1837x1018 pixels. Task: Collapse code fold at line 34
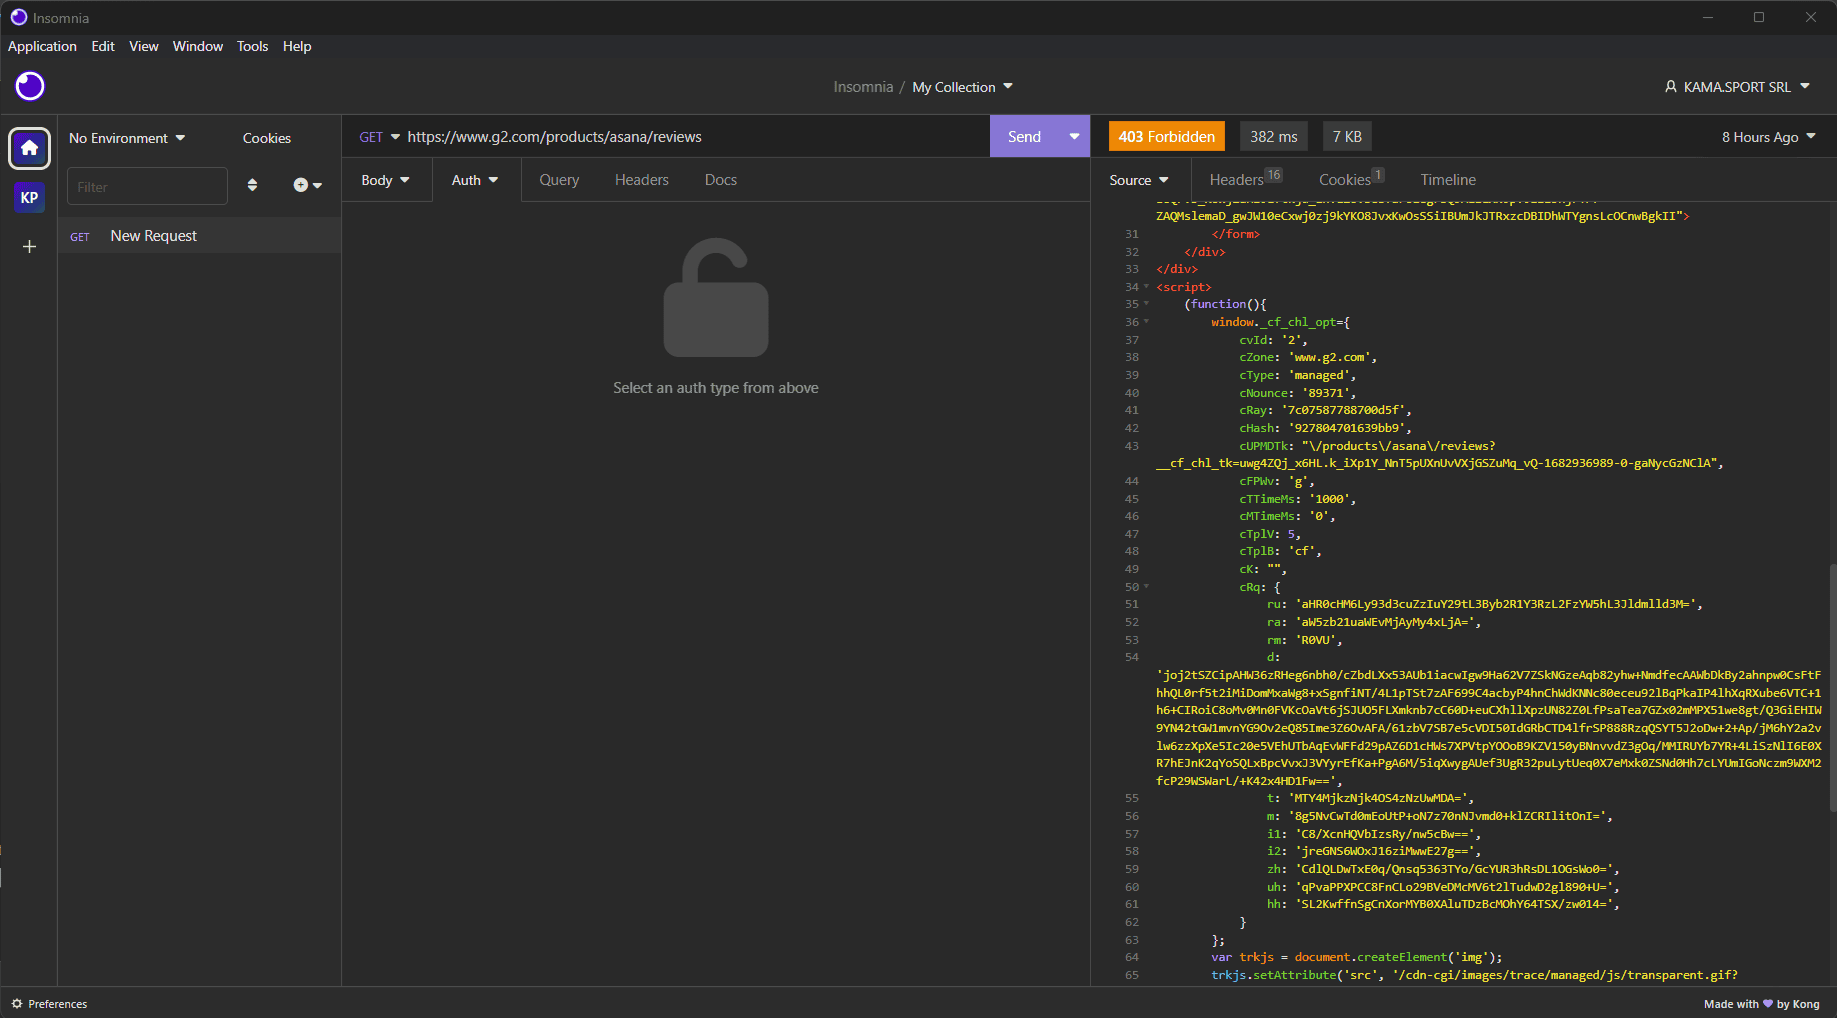(x=1147, y=287)
